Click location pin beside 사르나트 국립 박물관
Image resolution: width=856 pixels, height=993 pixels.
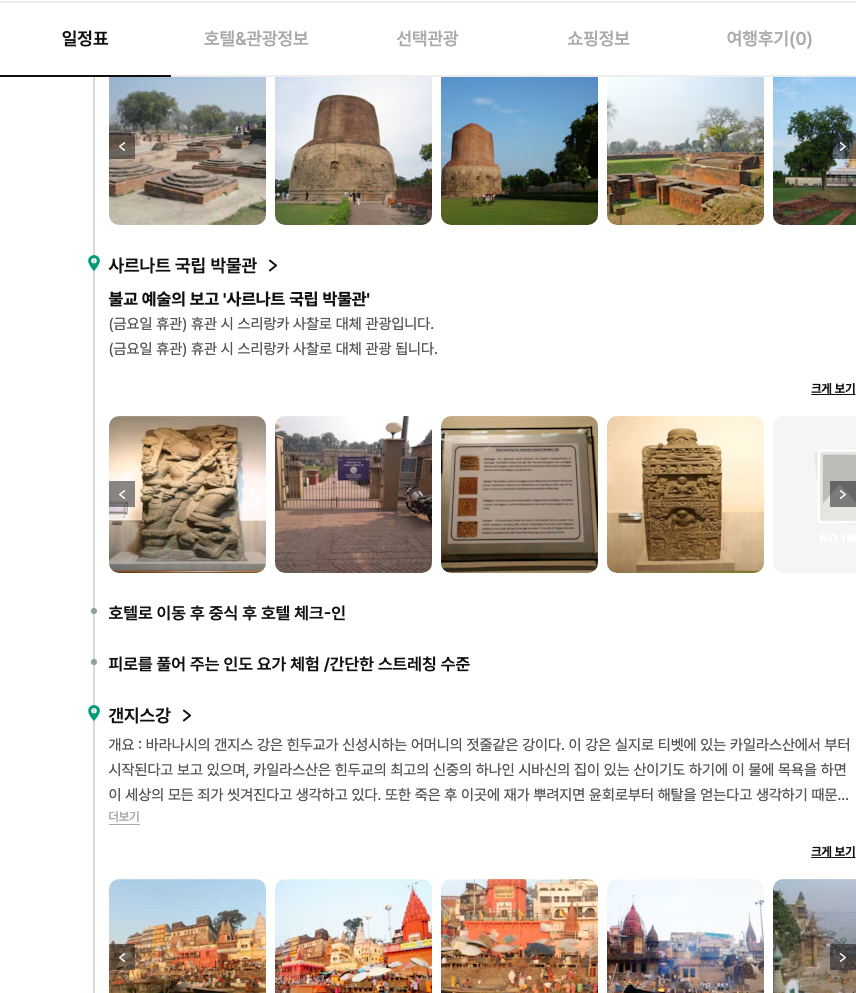[94, 264]
